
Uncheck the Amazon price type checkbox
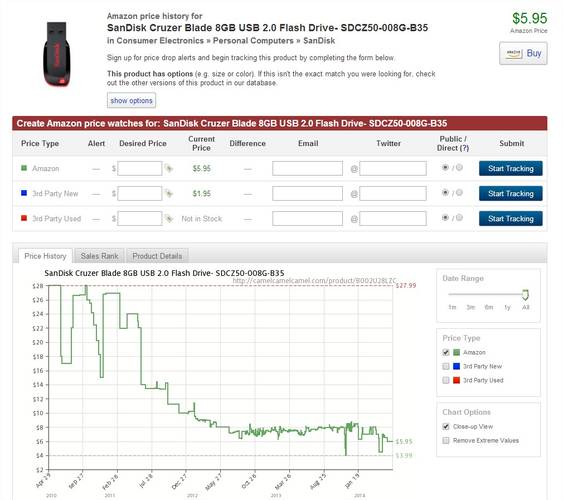click(446, 352)
